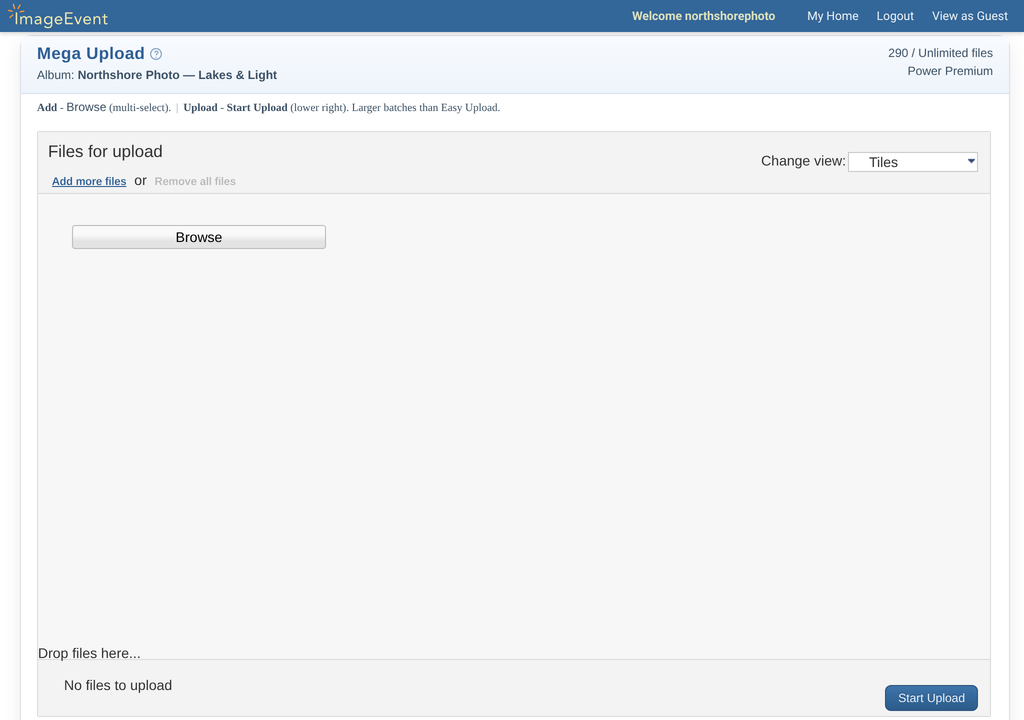Click the Change view label

coord(803,161)
